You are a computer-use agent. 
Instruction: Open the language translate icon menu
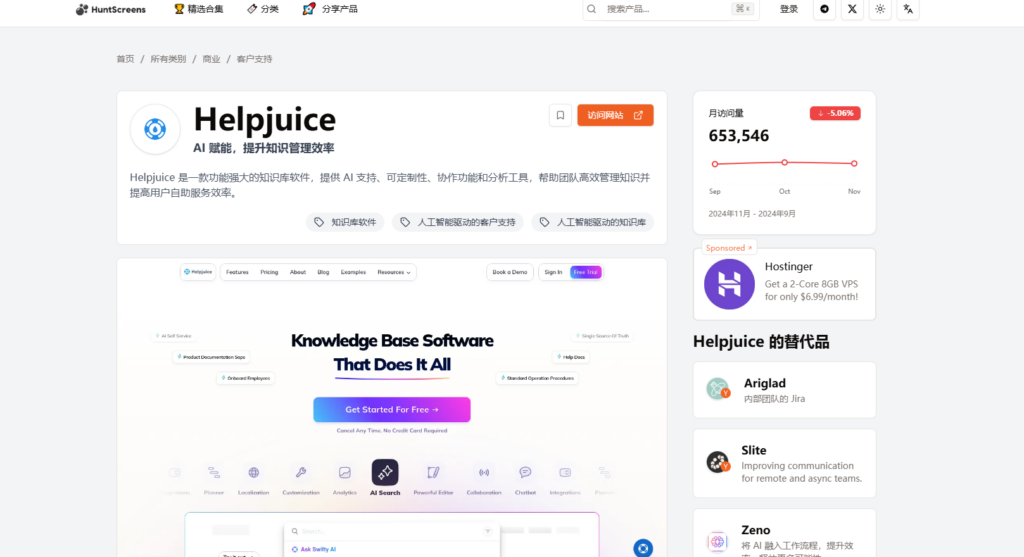click(x=908, y=9)
